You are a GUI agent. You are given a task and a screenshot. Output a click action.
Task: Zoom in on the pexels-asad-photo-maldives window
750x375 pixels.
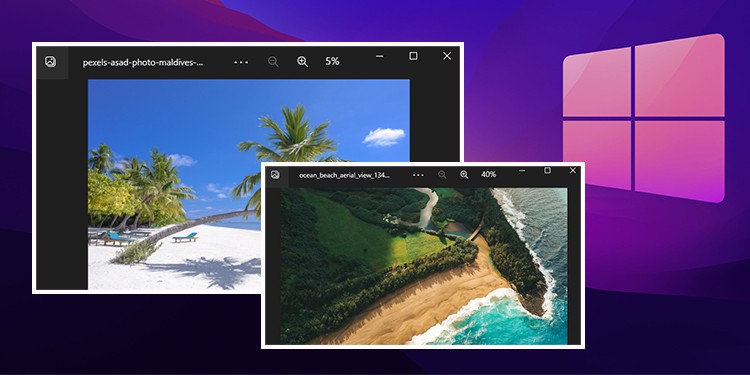point(302,62)
